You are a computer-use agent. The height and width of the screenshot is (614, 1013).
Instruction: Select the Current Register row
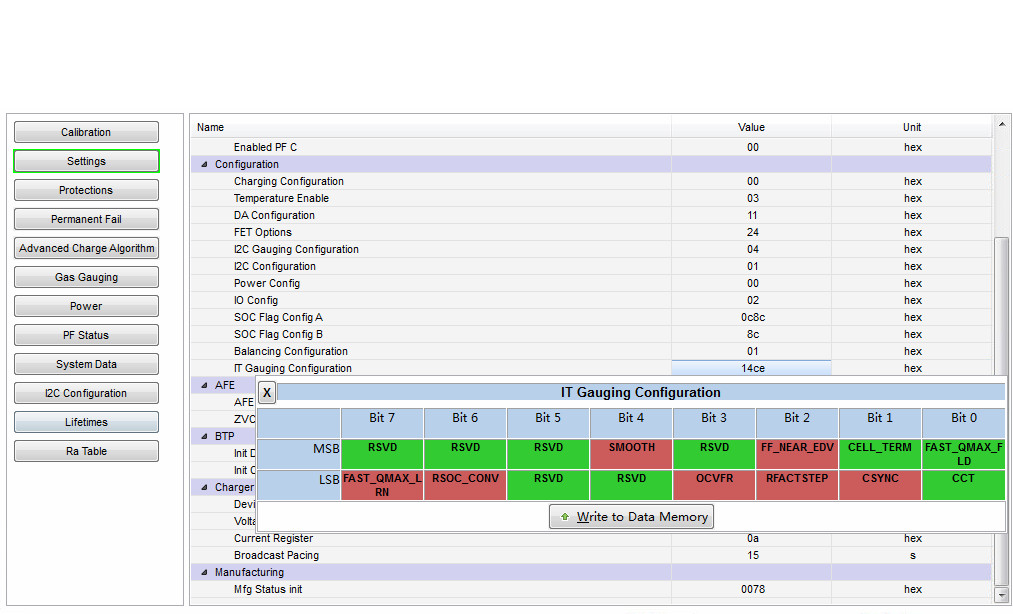point(591,538)
